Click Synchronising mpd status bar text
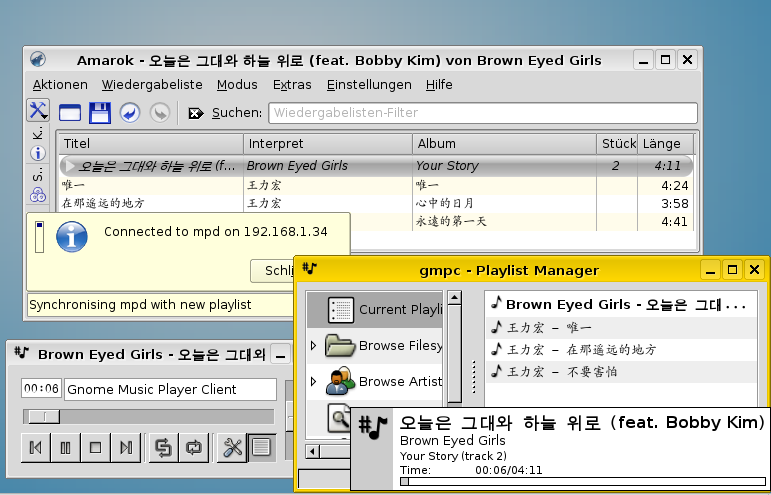Viewport: 771px width, 495px height. 140,305
